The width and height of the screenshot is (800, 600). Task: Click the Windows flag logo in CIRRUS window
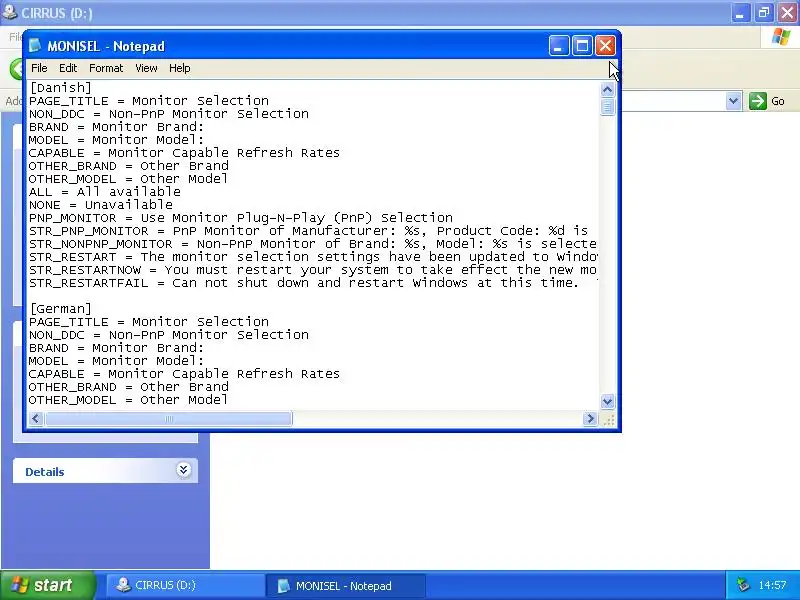coord(781,37)
